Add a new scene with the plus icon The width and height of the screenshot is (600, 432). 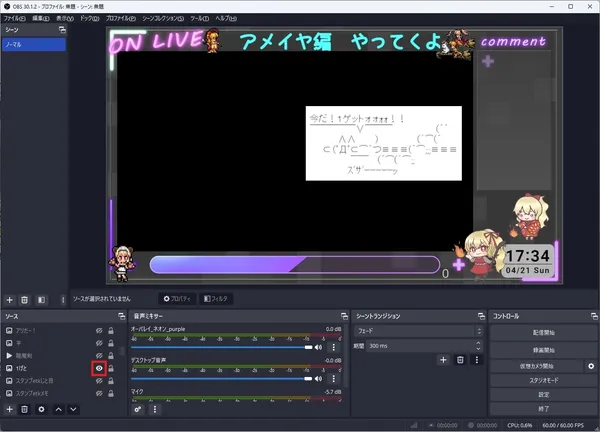click(9, 299)
